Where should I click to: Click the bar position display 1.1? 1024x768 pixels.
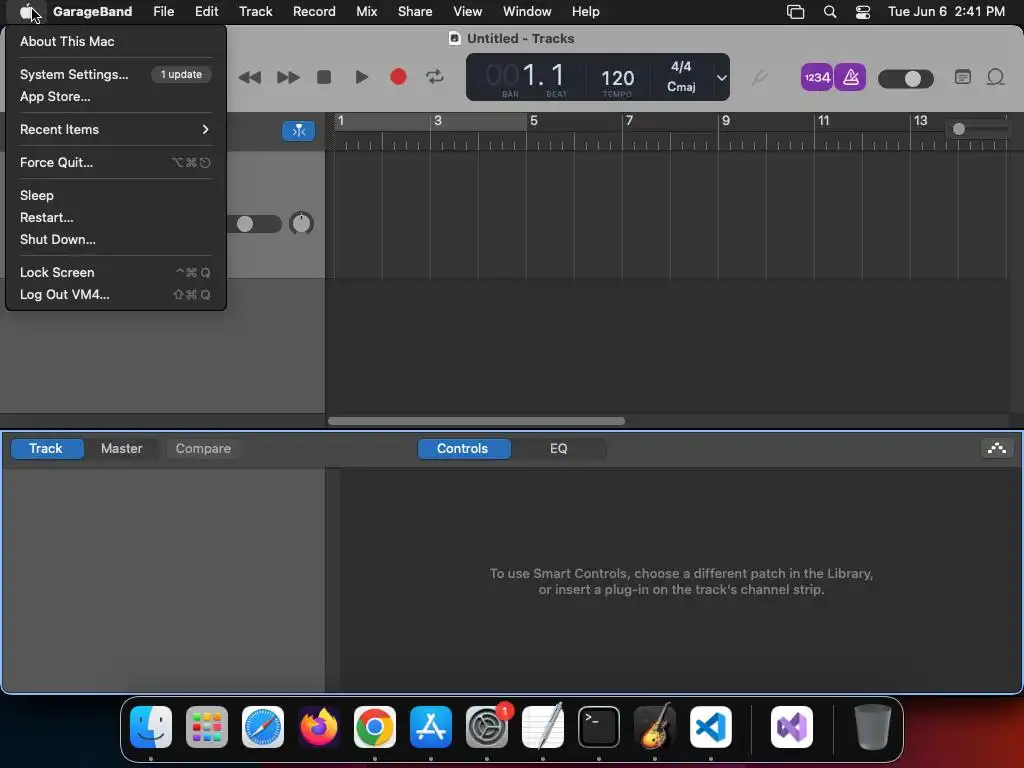coord(543,75)
